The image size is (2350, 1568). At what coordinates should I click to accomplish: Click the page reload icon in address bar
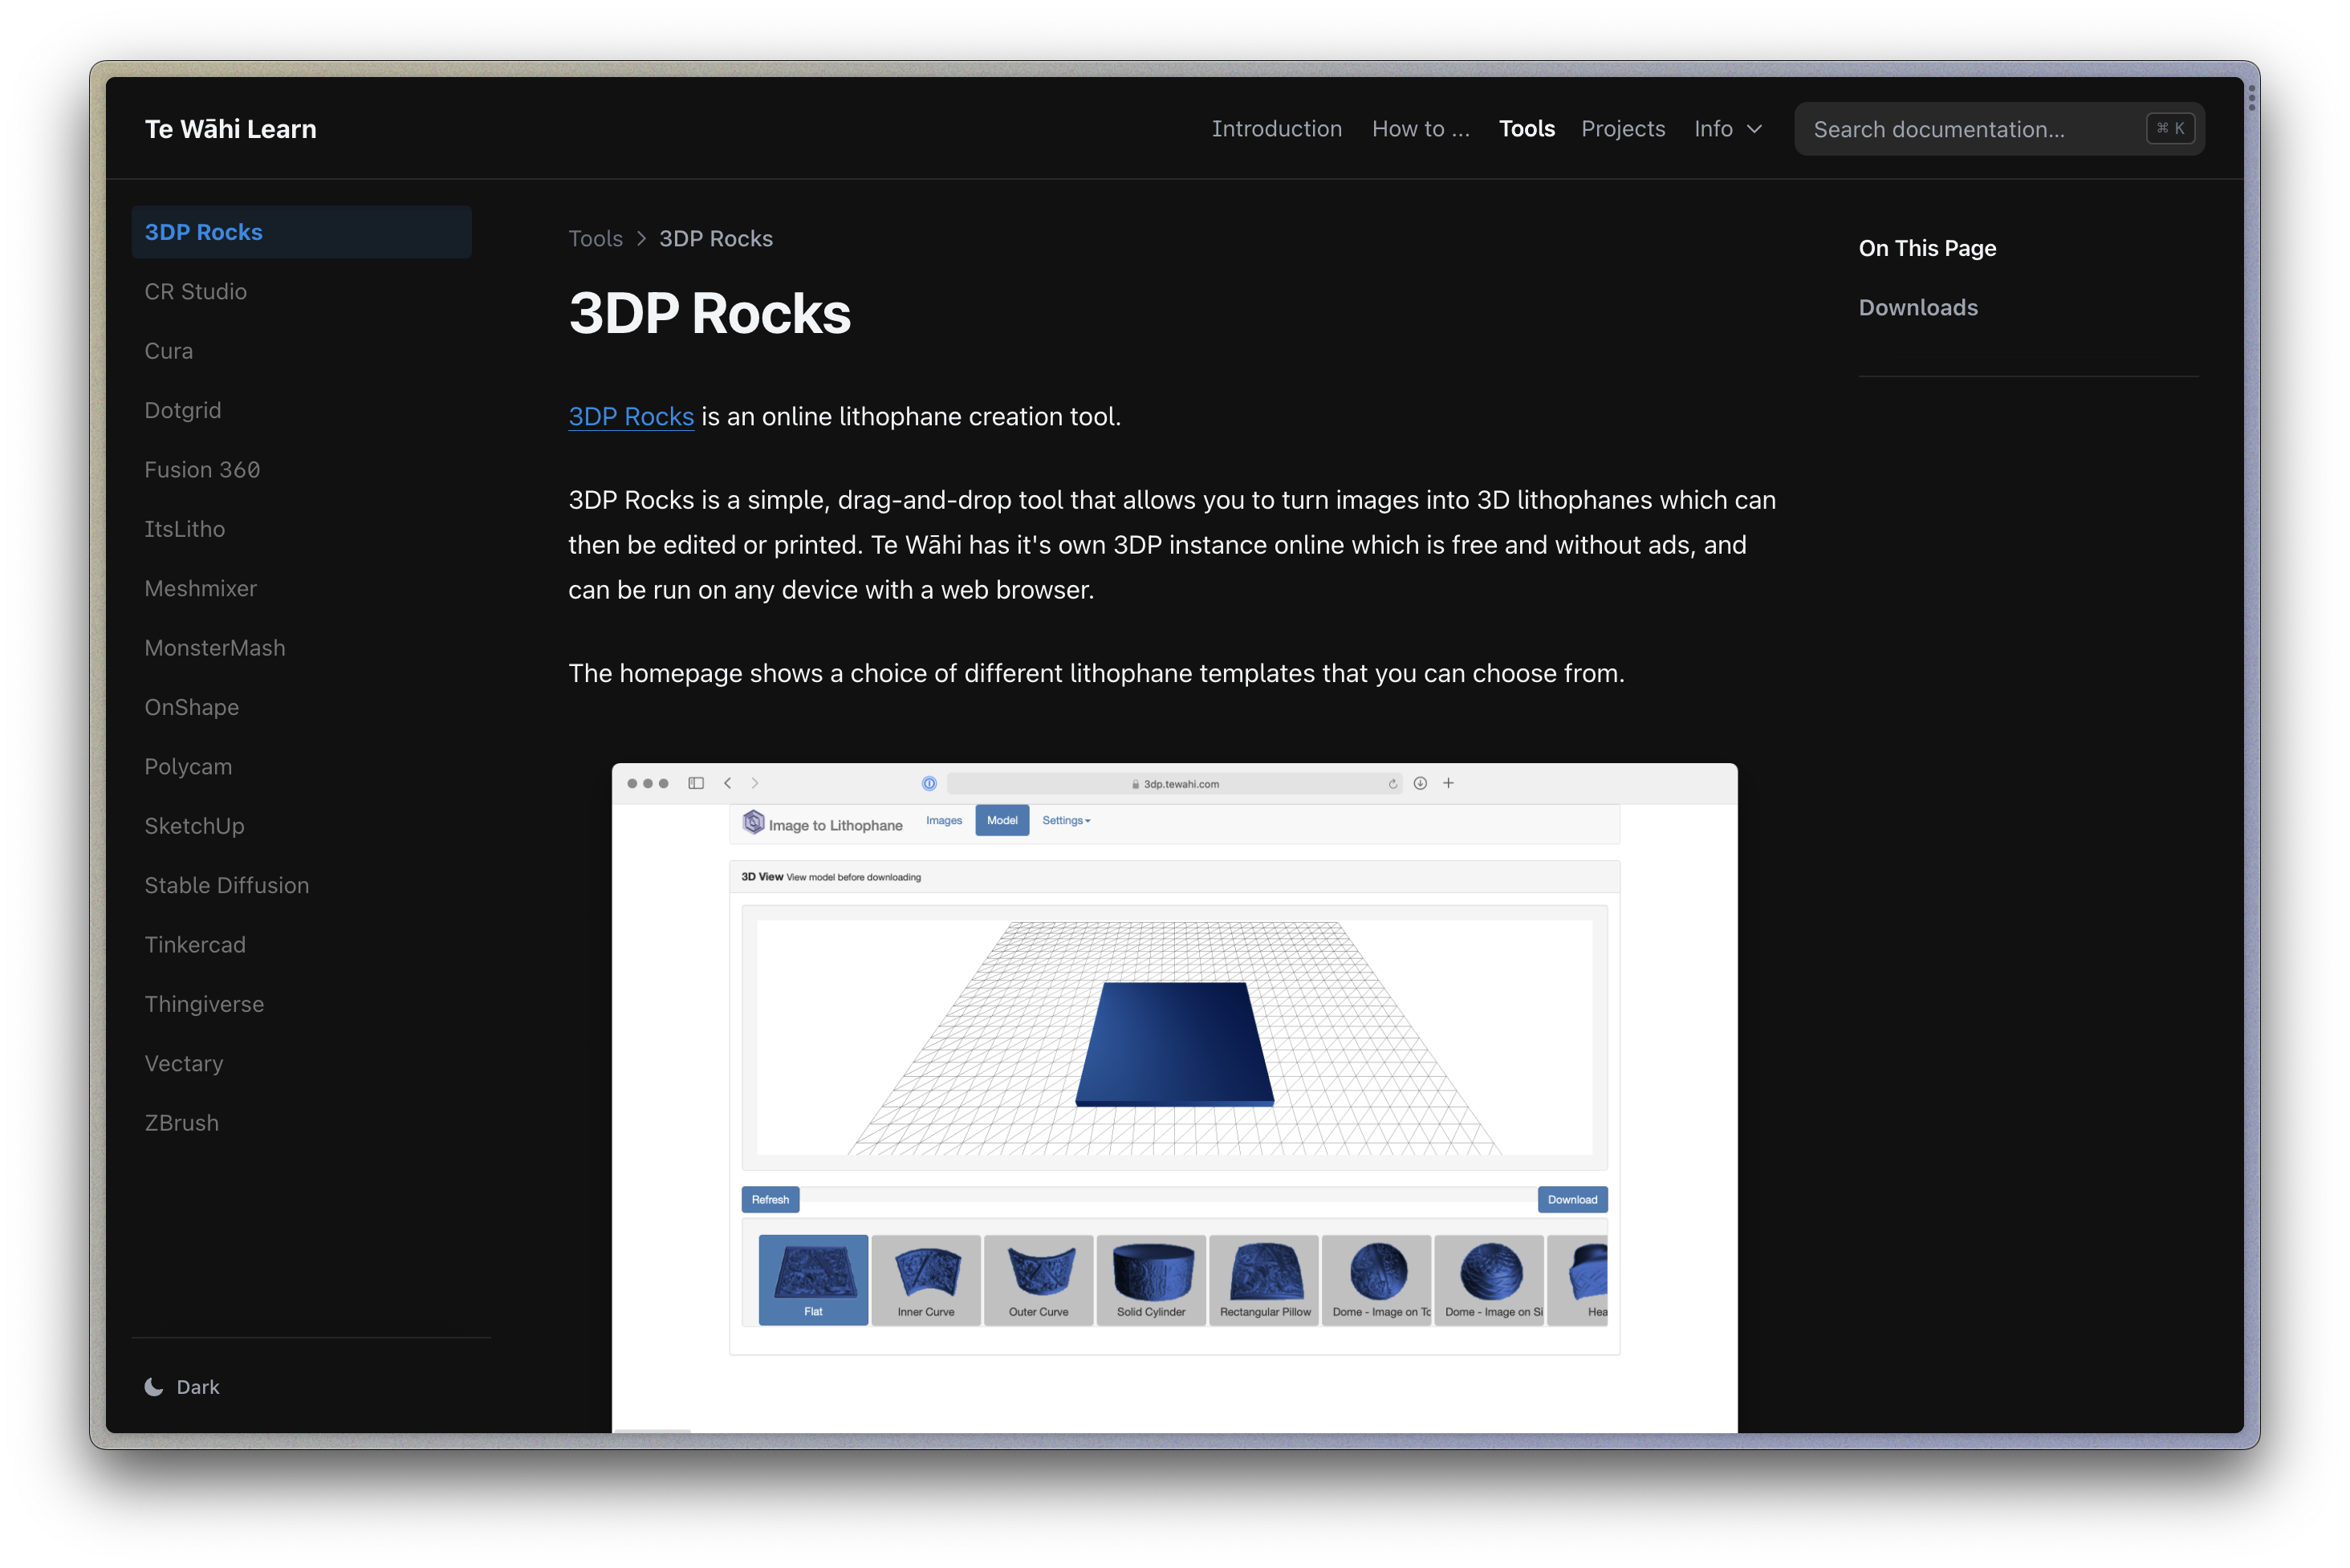(x=1392, y=784)
